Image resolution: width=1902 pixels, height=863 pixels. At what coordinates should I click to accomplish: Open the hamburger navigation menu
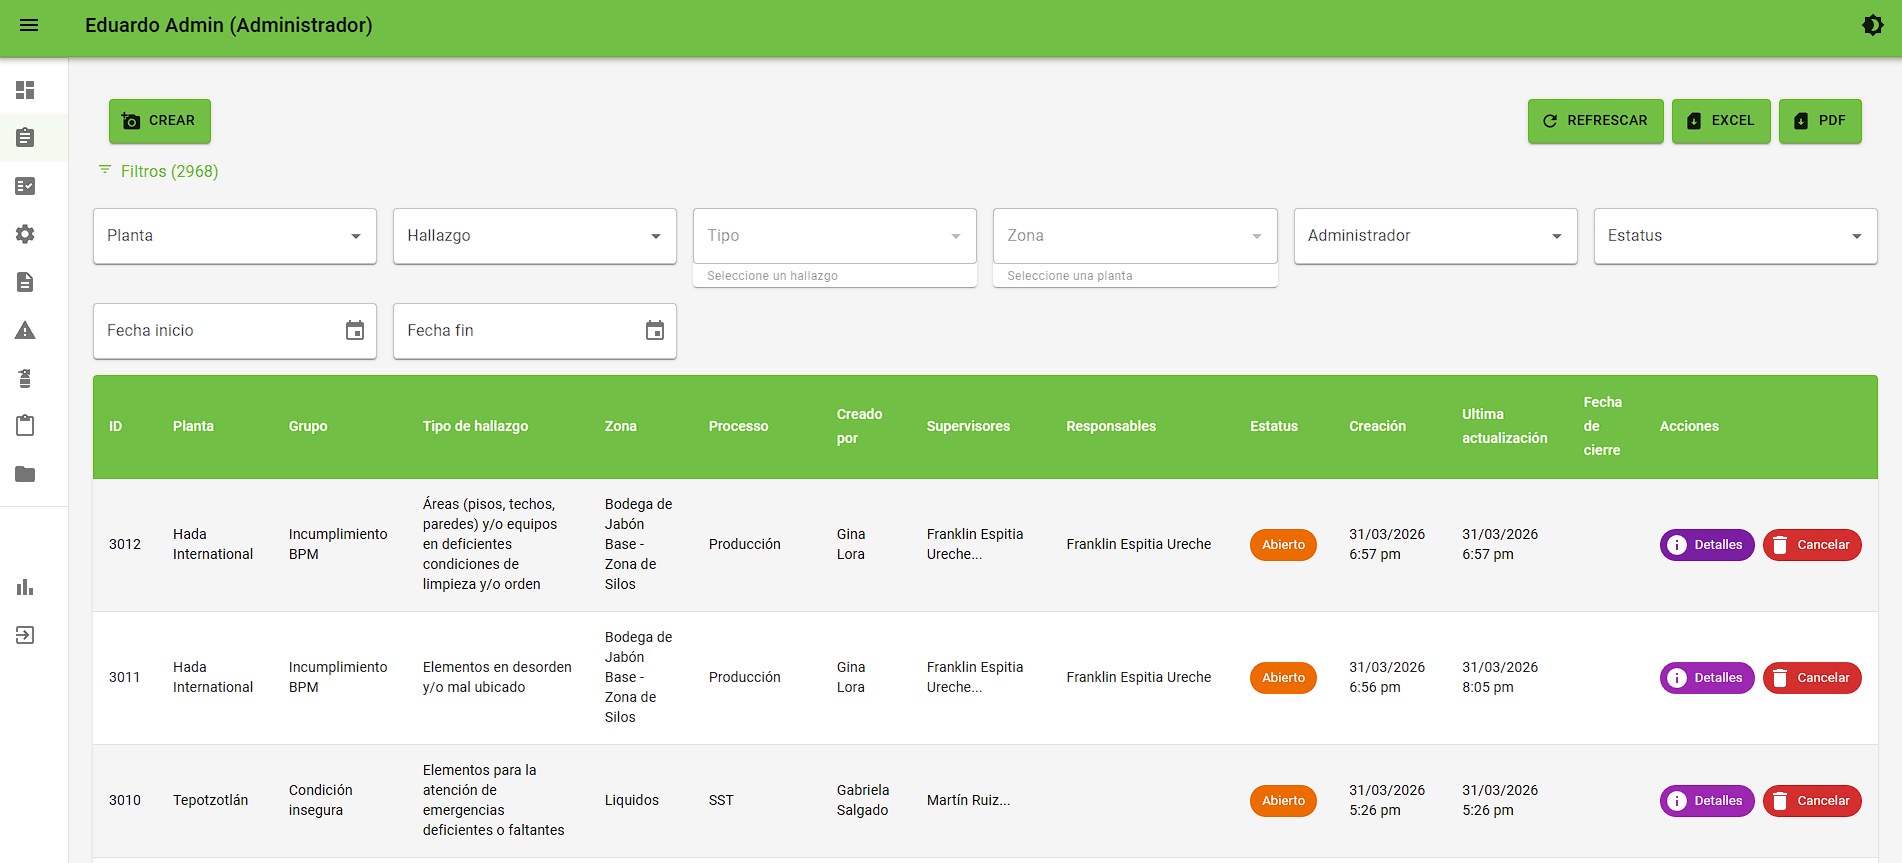pyautogui.click(x=29, y=26)
